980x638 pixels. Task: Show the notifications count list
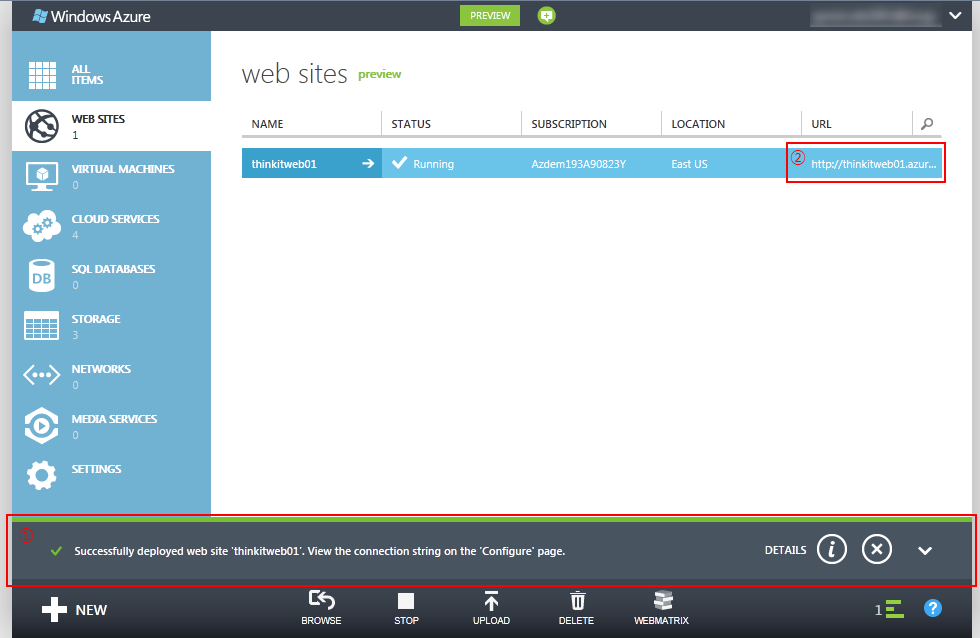pyautogui.click(x=889, y=609)
